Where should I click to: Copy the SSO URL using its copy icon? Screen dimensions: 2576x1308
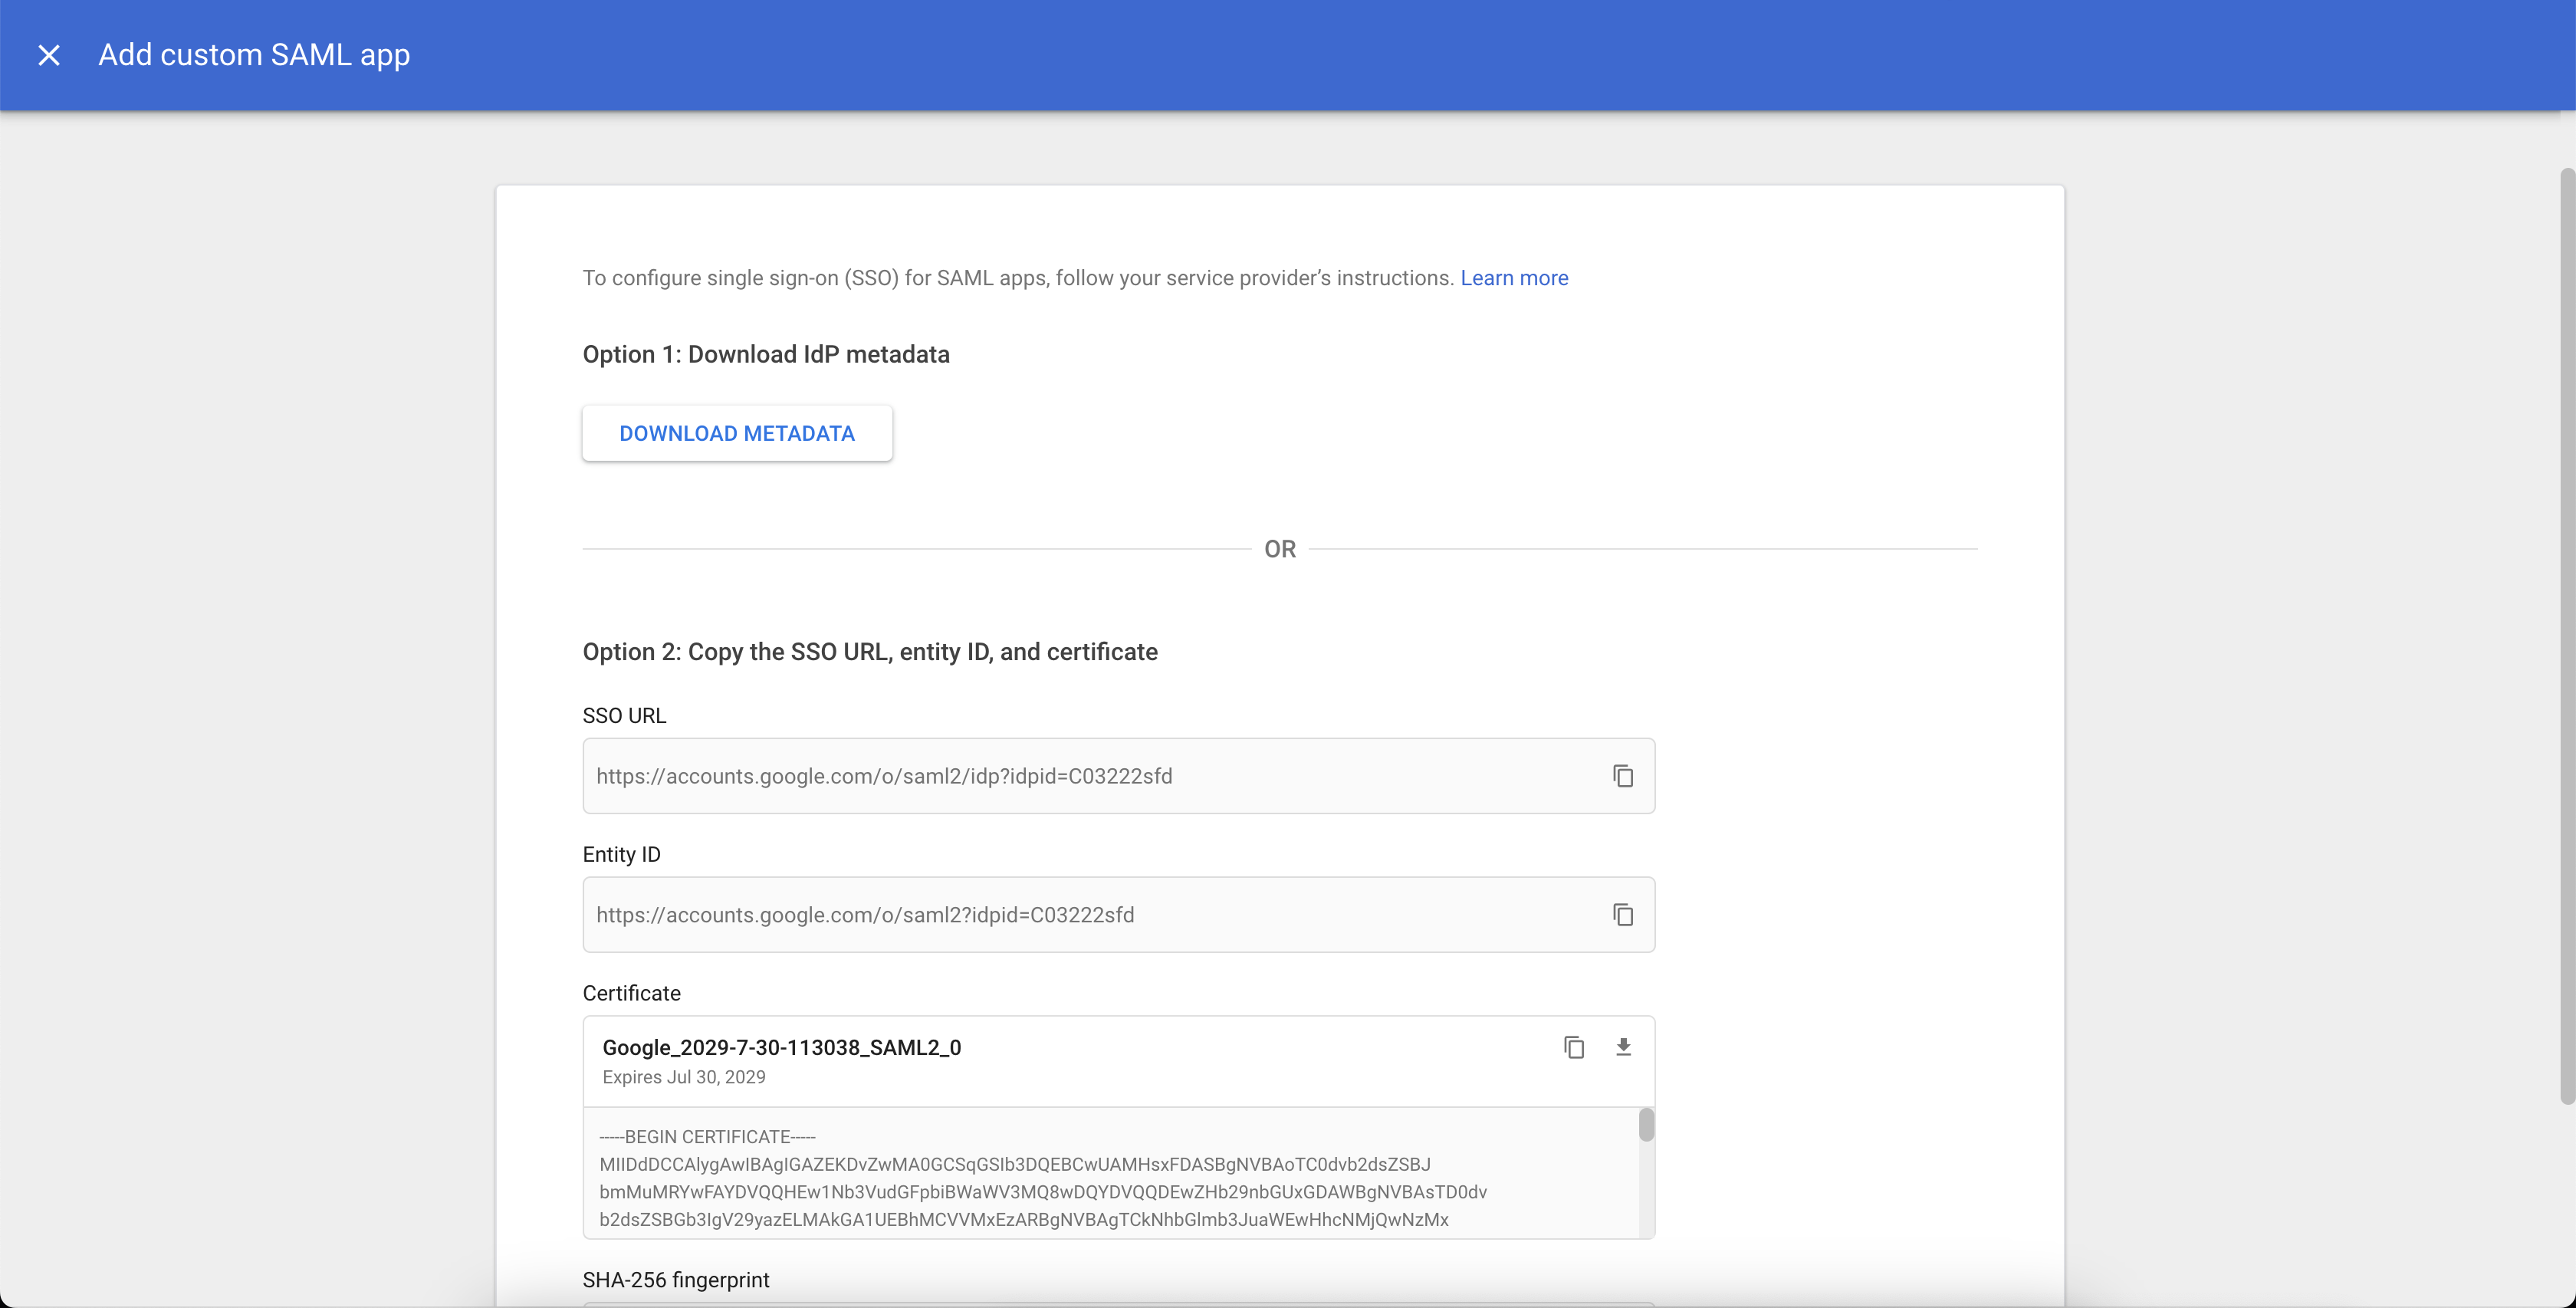tap(1623, 776)
